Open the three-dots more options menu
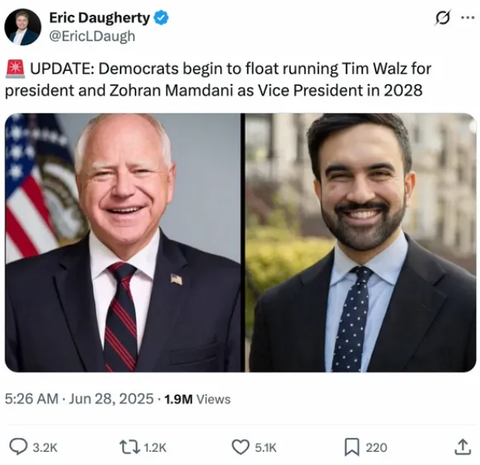 point(467,18)
